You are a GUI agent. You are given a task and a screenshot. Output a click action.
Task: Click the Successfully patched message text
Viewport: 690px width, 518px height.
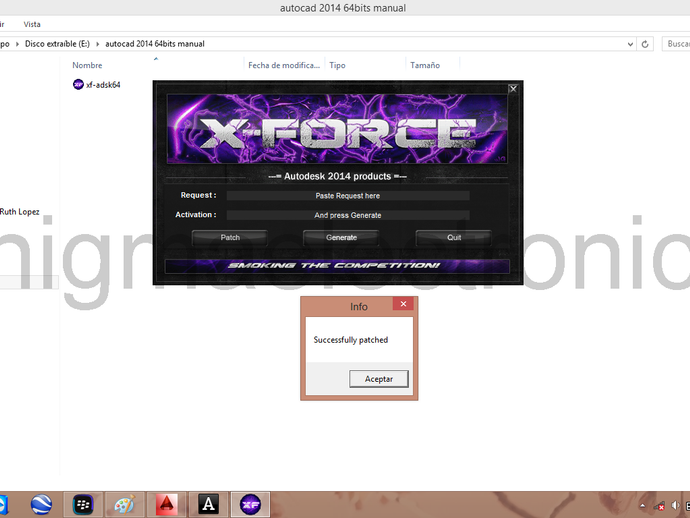click(351, 340)
